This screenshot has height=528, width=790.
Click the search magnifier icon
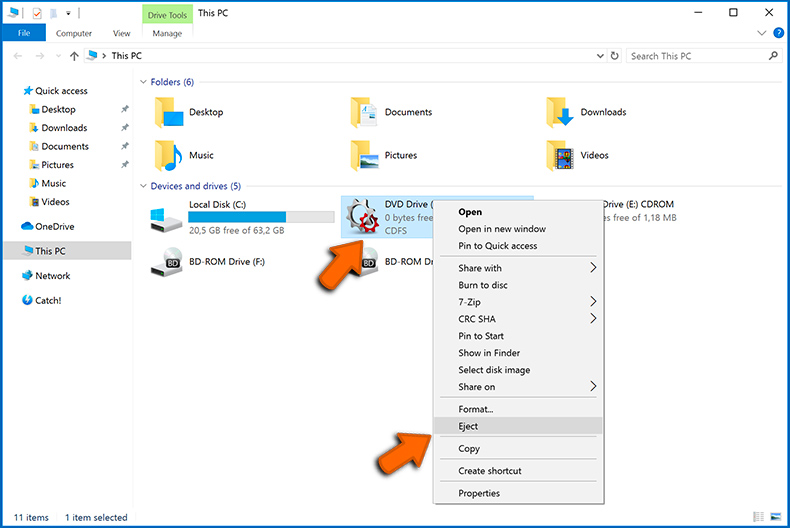click(773, 55)
